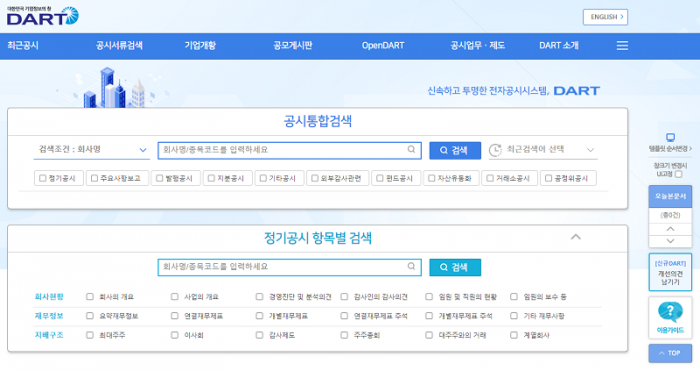The width and height of the screenshot is (700, 371).
Task: Check the 공정위공시 checkbox
Action: click(x=548, y=178)
